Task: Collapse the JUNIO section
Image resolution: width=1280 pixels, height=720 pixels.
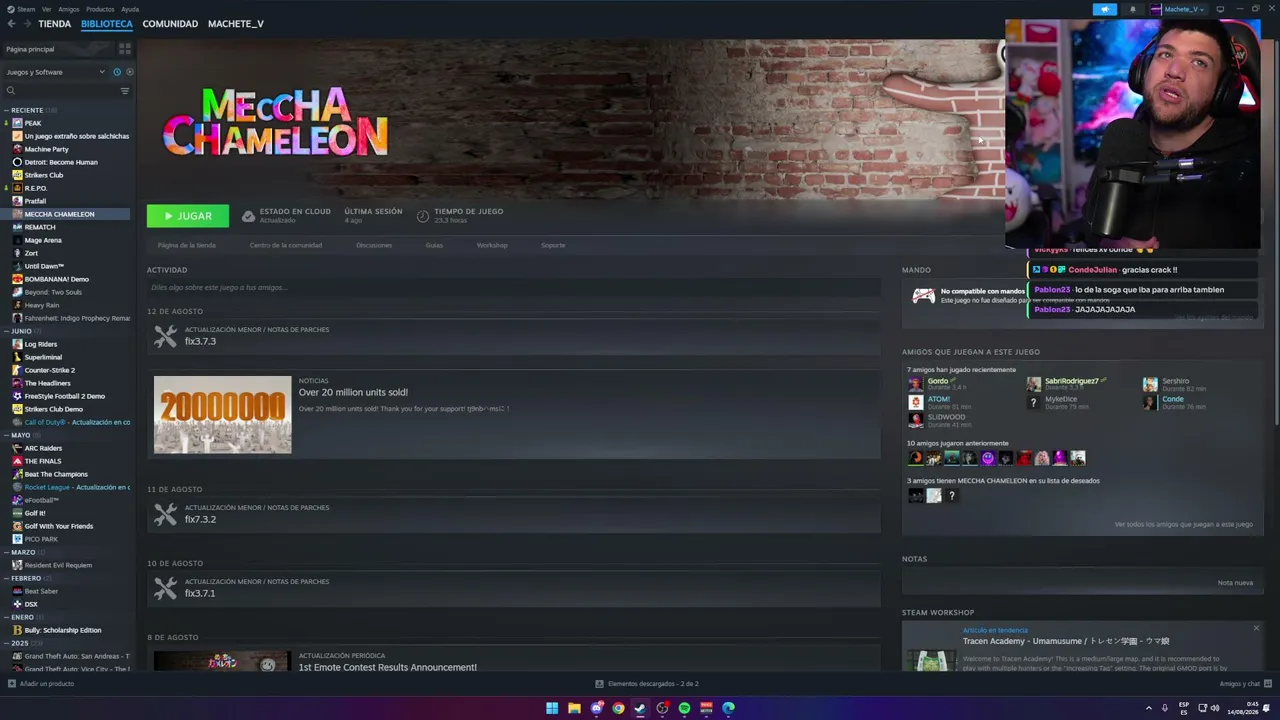Action: point(6,331)
